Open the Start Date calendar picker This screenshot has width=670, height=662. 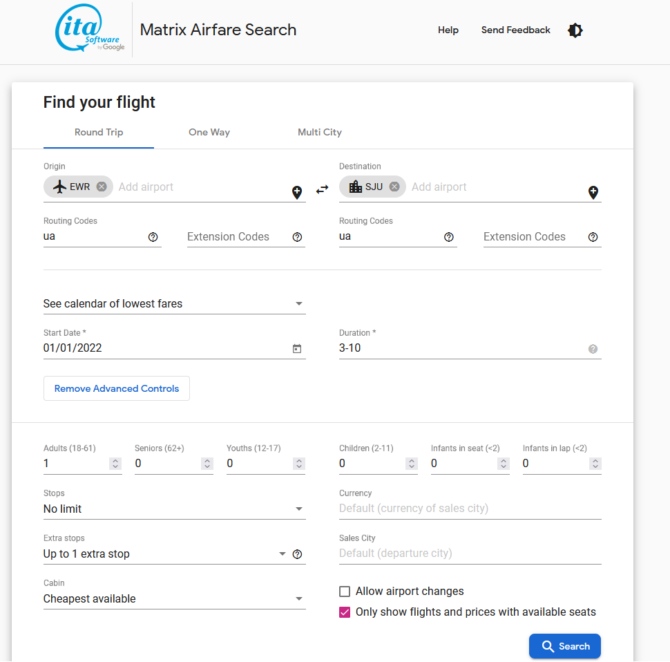(297, 349)
